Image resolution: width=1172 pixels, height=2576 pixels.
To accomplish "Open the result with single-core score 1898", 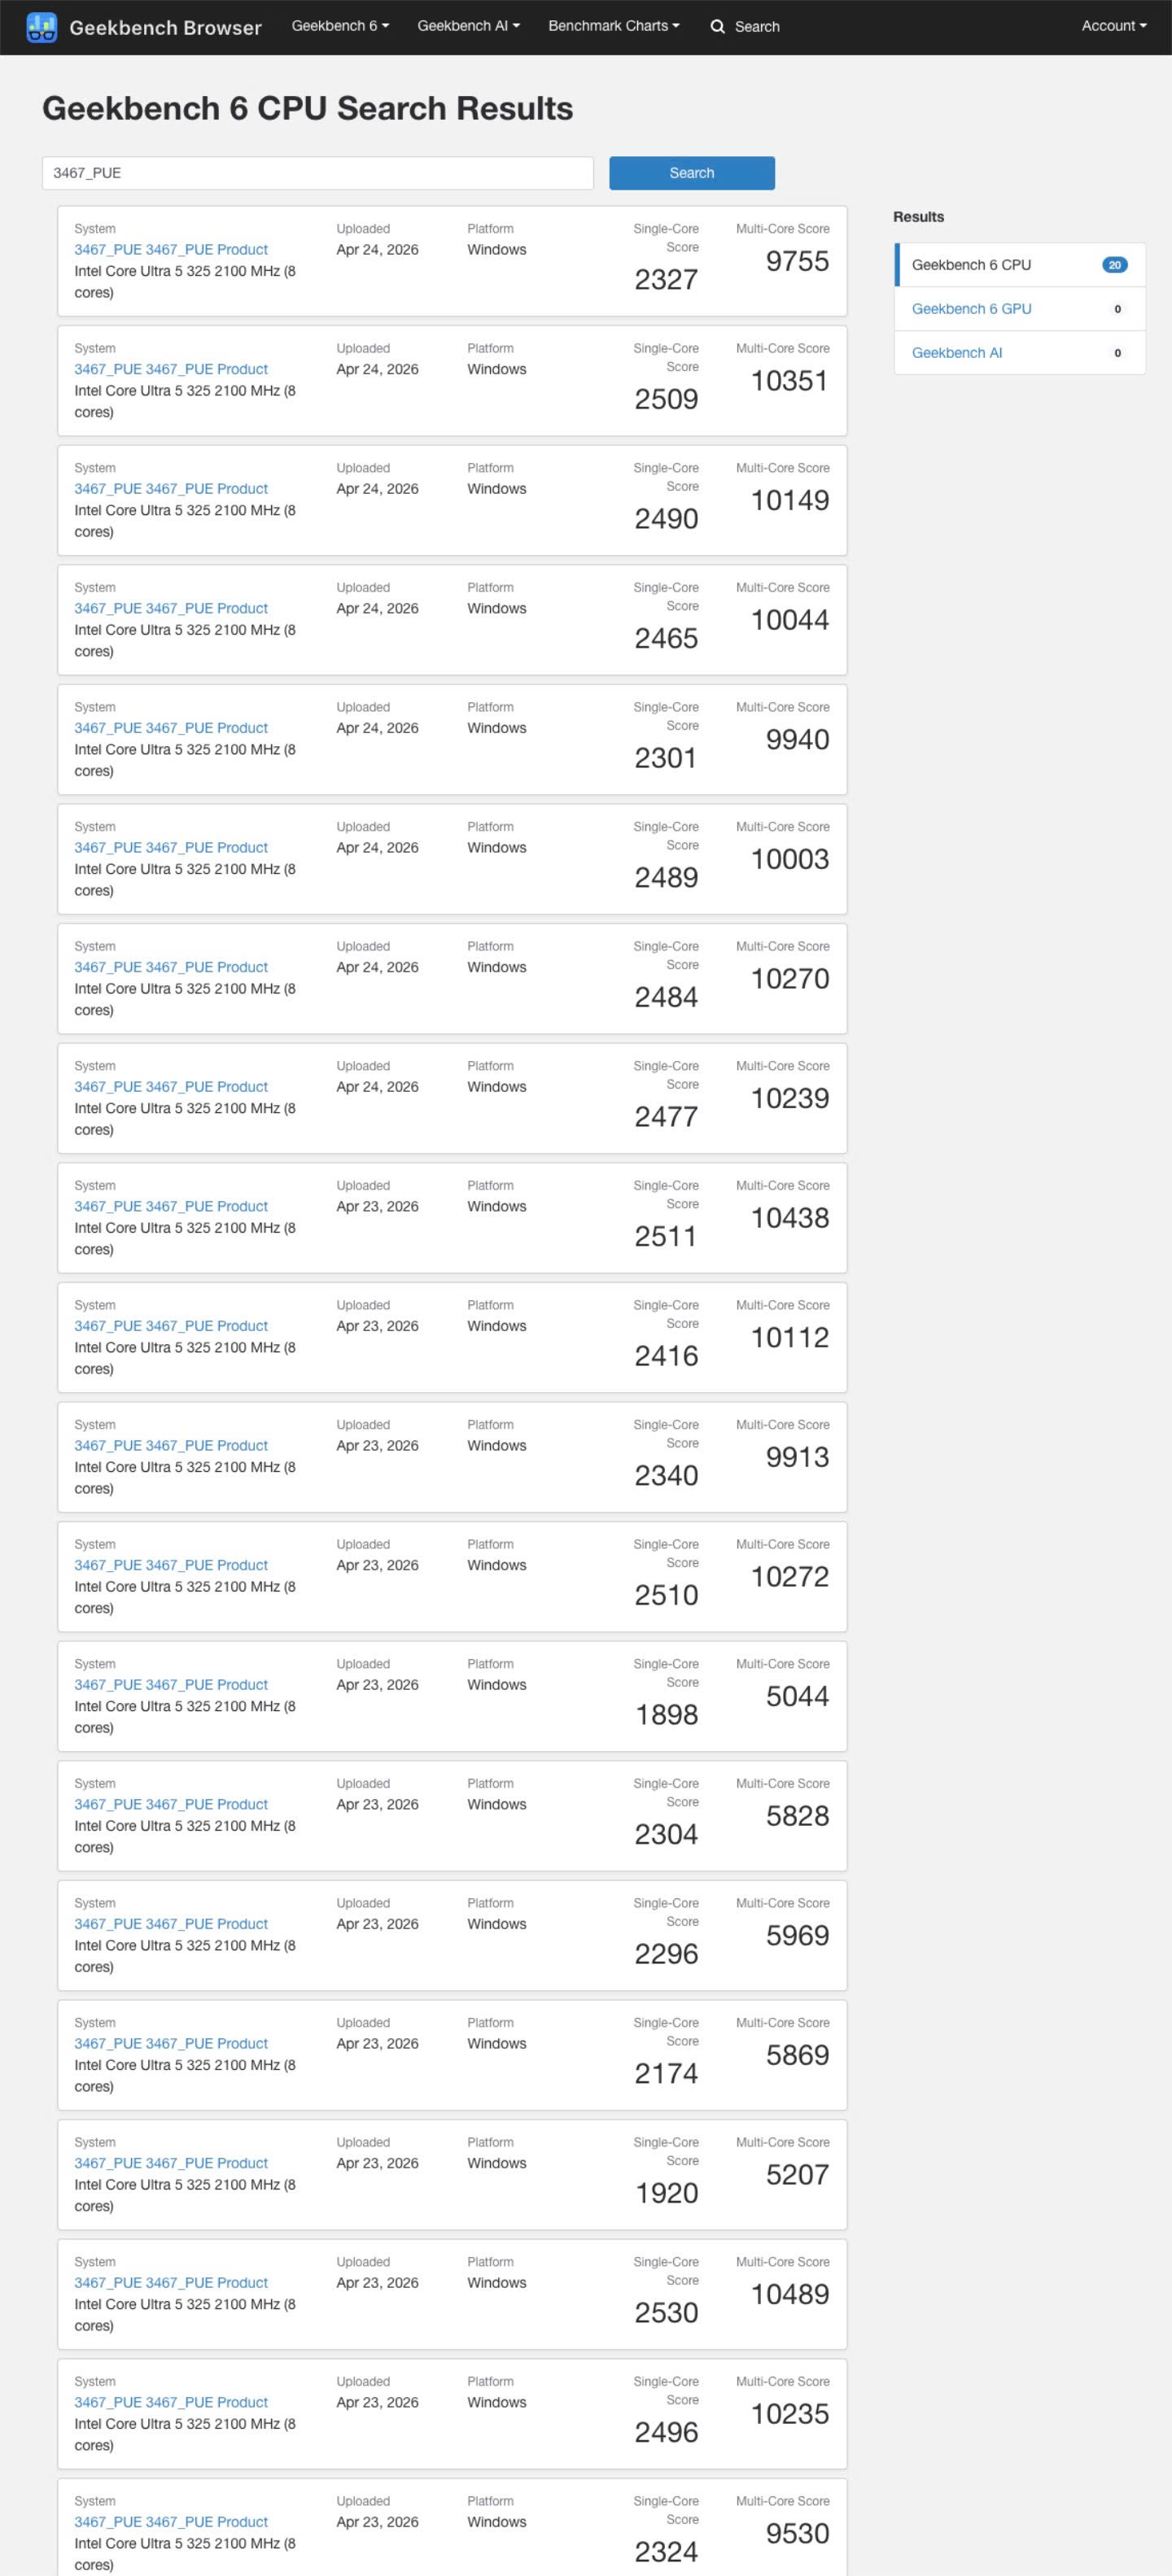I will click(x=171, y=1685).
